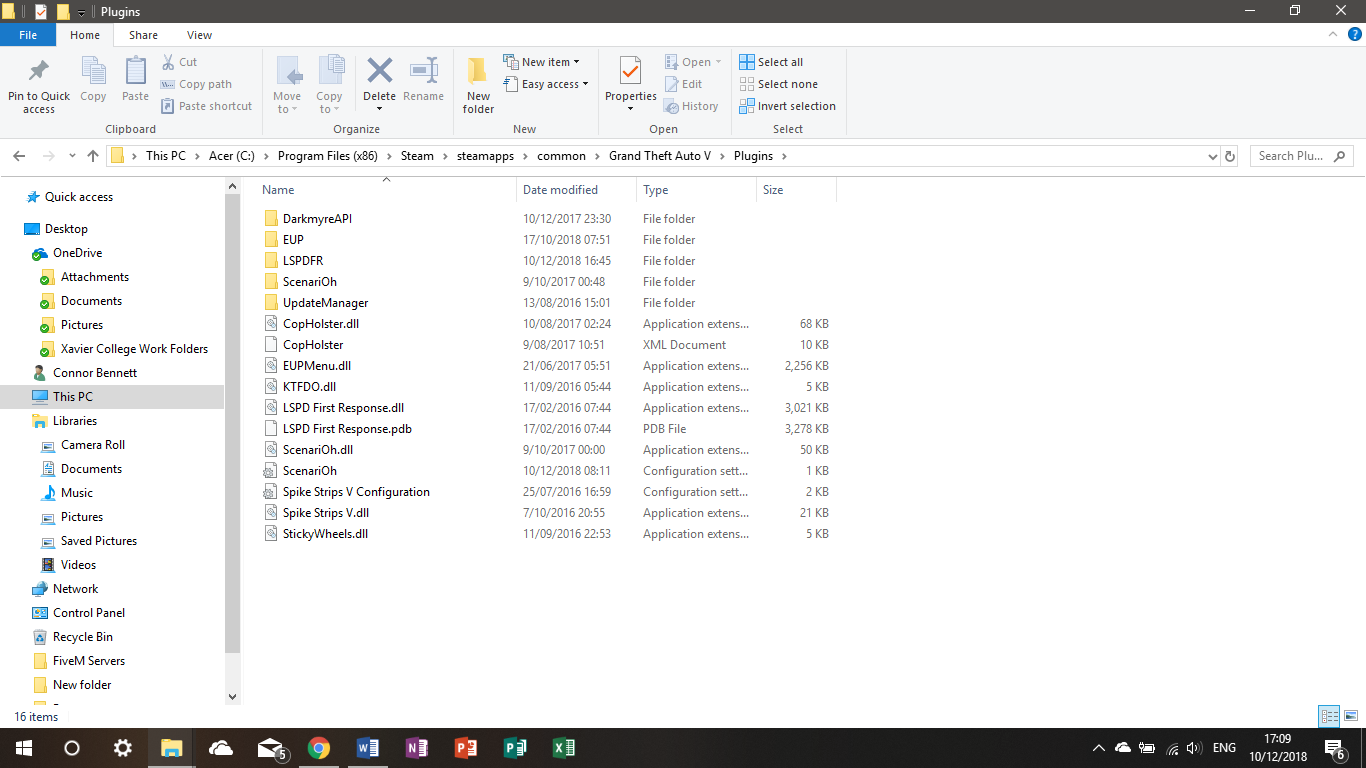
Task: Click Select all in the ribbon
Action: tap(771, 62)
